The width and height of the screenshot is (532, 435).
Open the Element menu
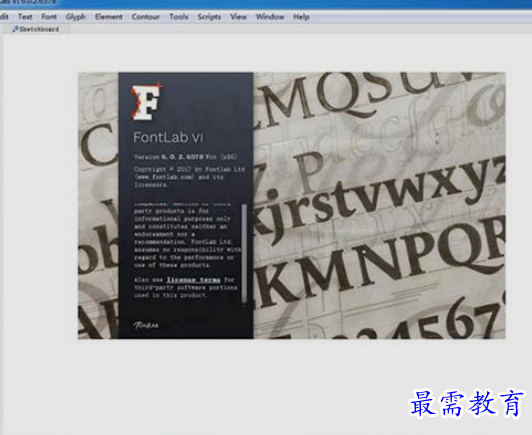click(x=109, y=17)
